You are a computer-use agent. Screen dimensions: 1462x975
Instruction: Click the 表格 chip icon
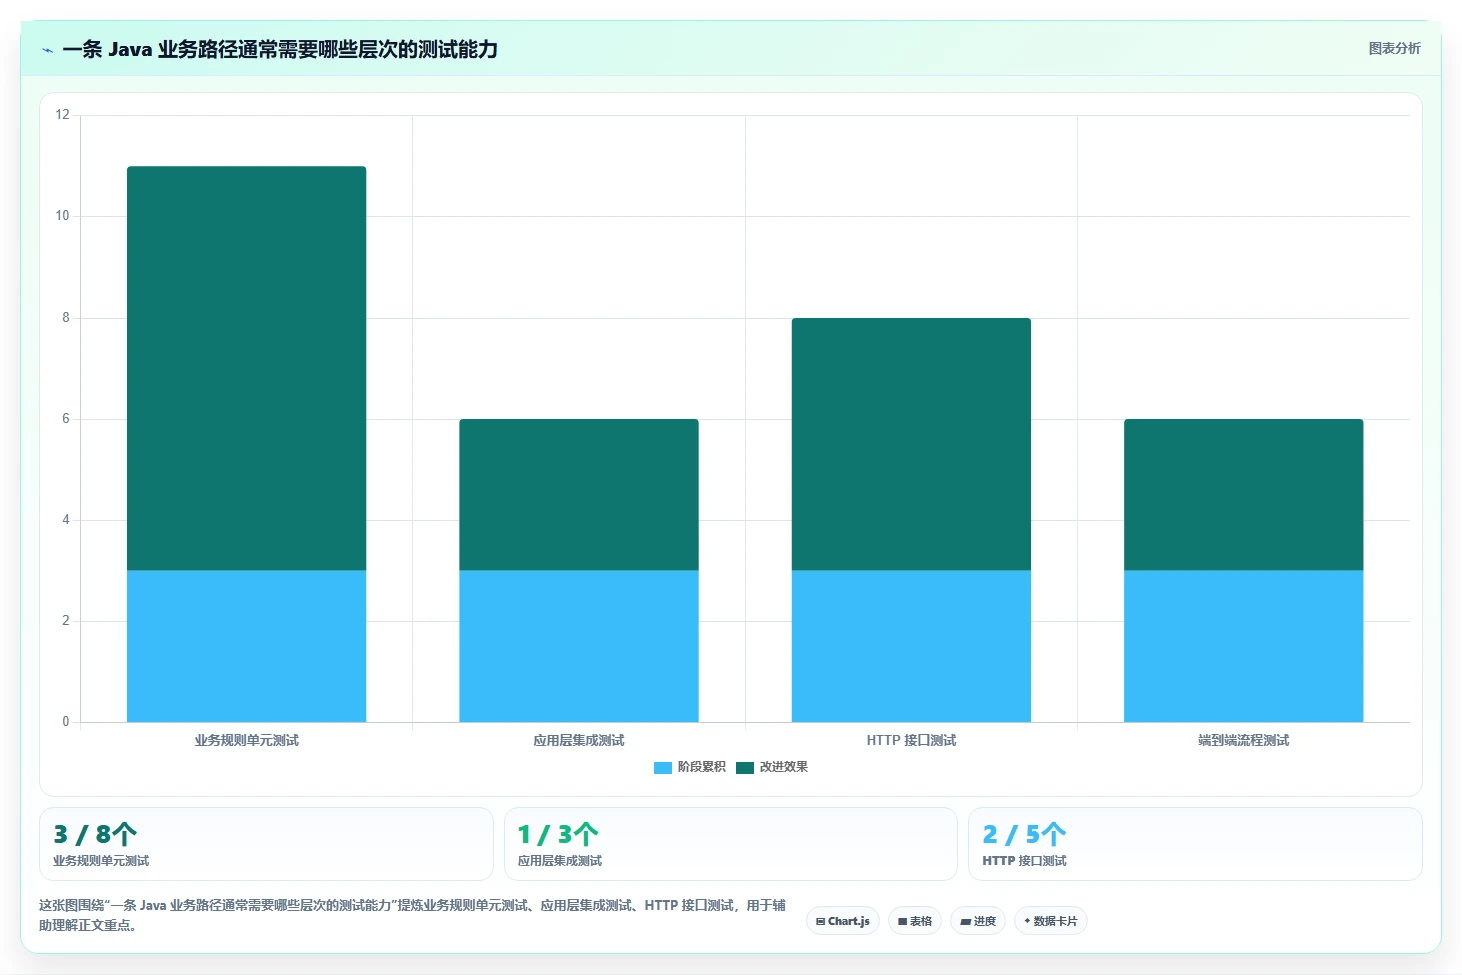pyautogui.click(x=902, y=921)
